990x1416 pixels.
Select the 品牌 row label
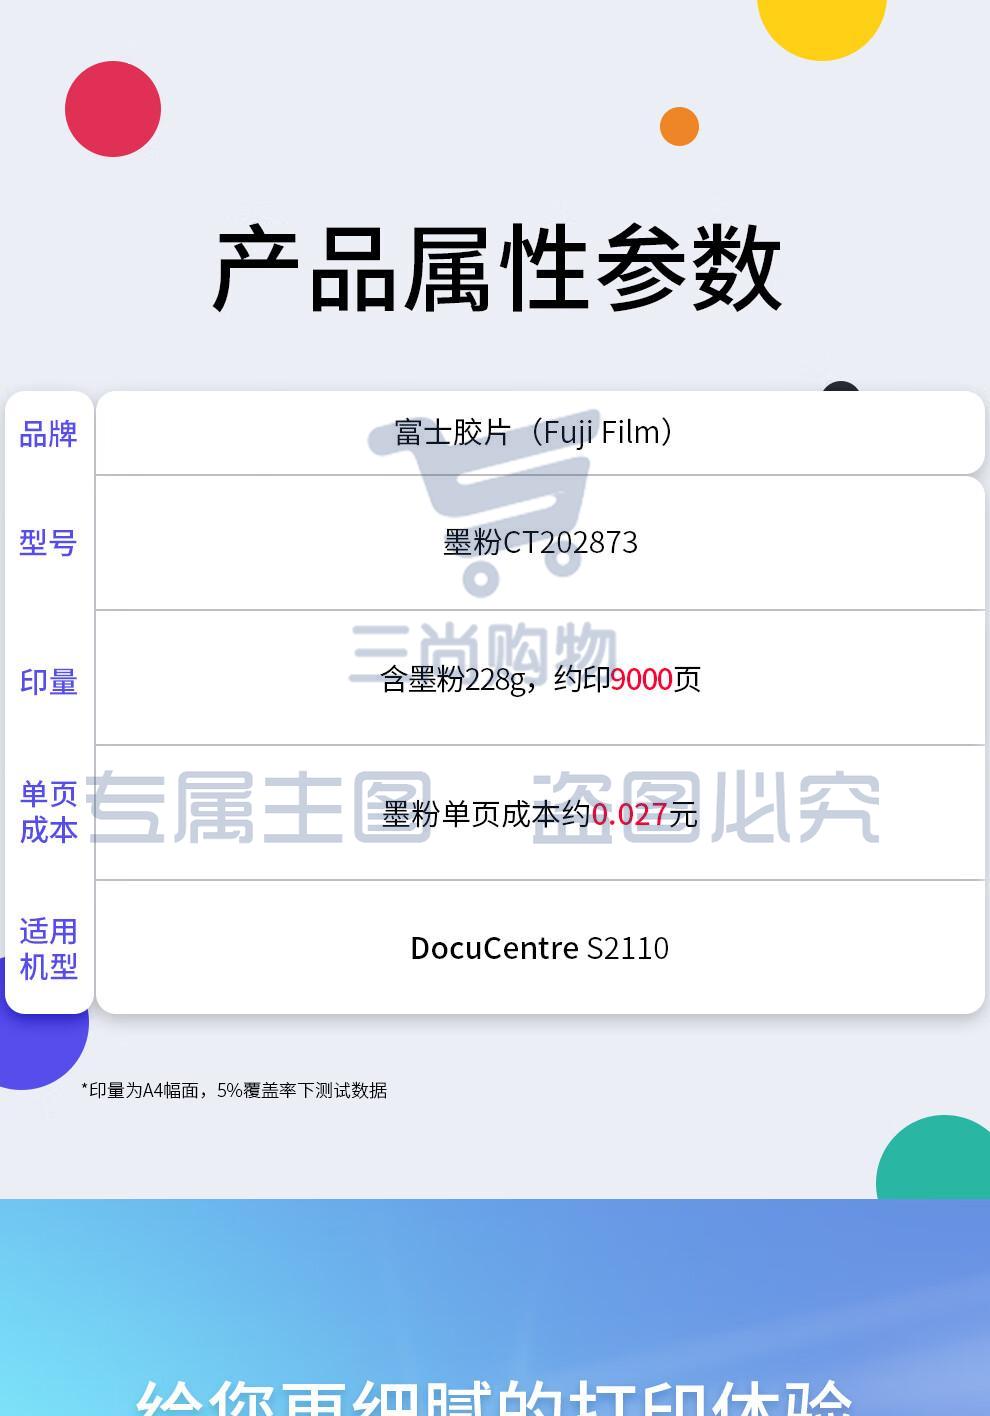(49, 434)
